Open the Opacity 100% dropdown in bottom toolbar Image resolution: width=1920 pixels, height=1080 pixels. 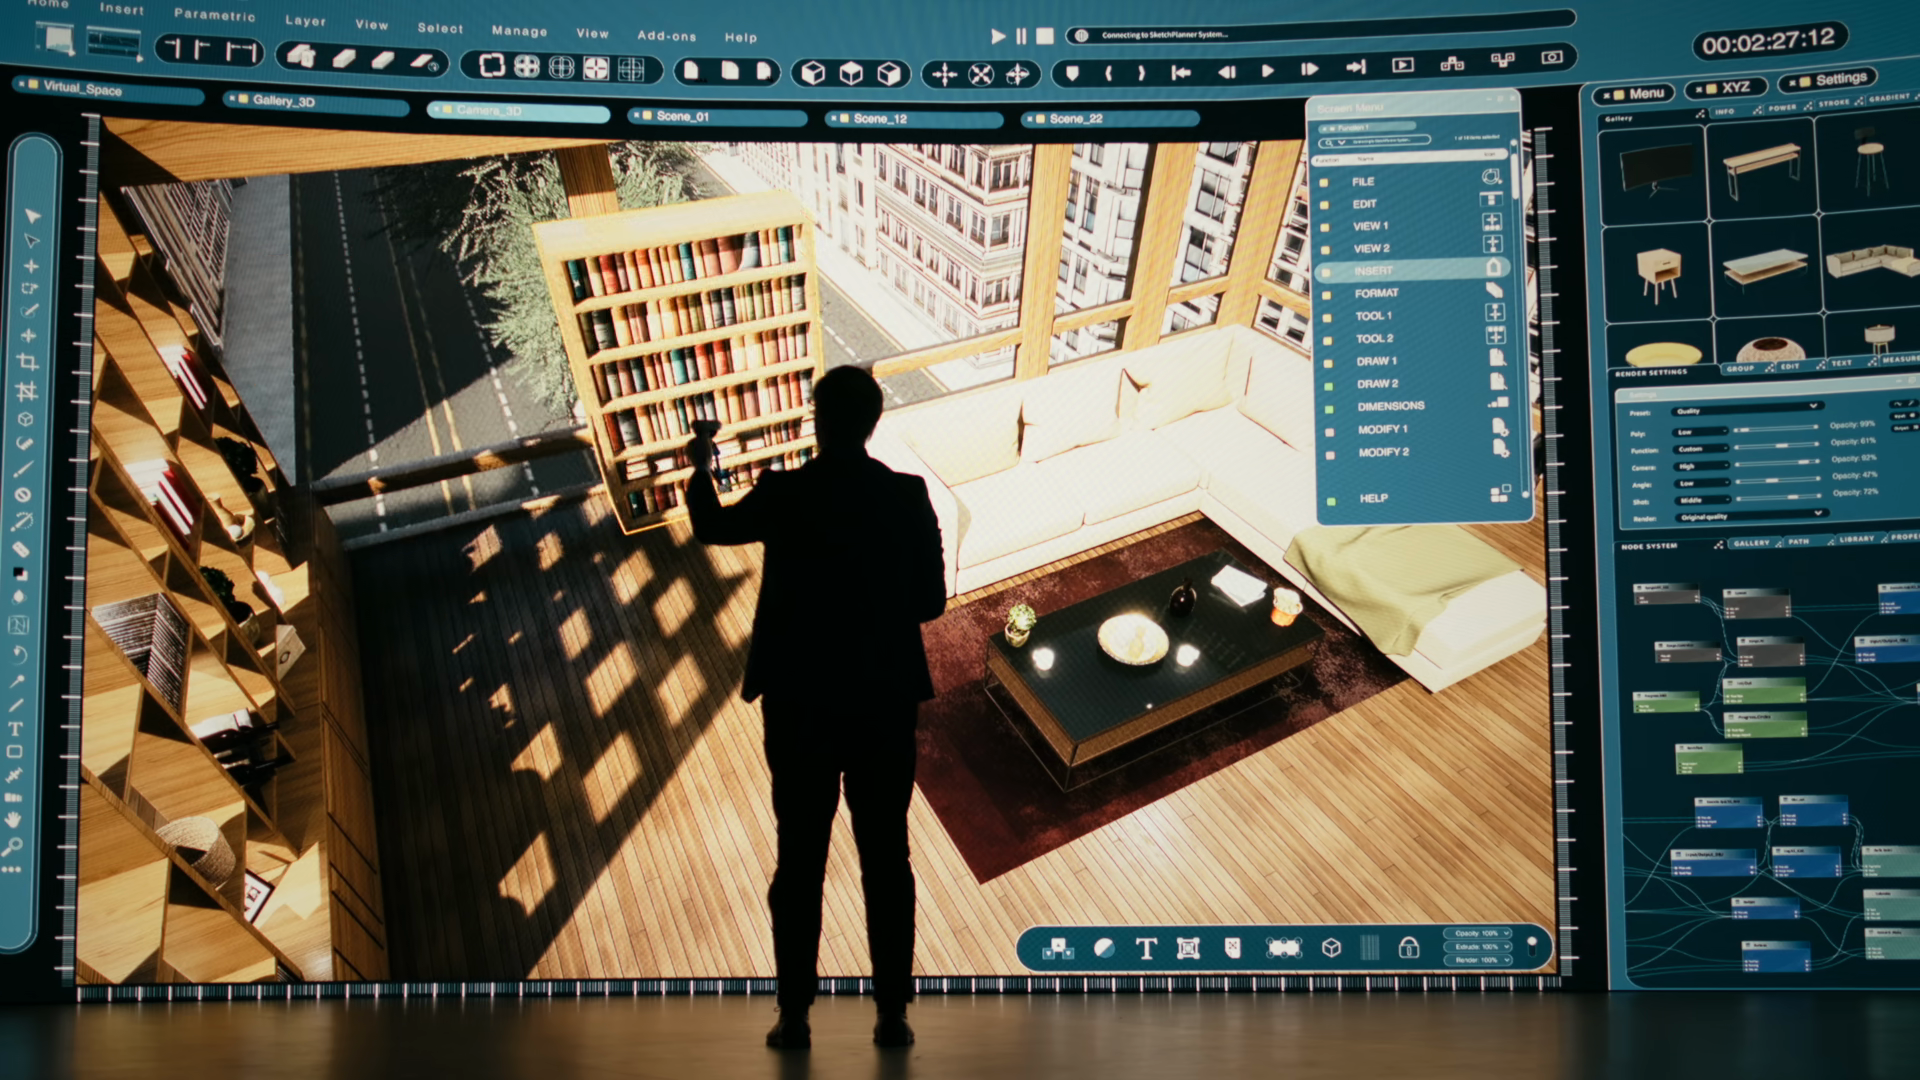pyautogui.click(x=1478, y=933)
